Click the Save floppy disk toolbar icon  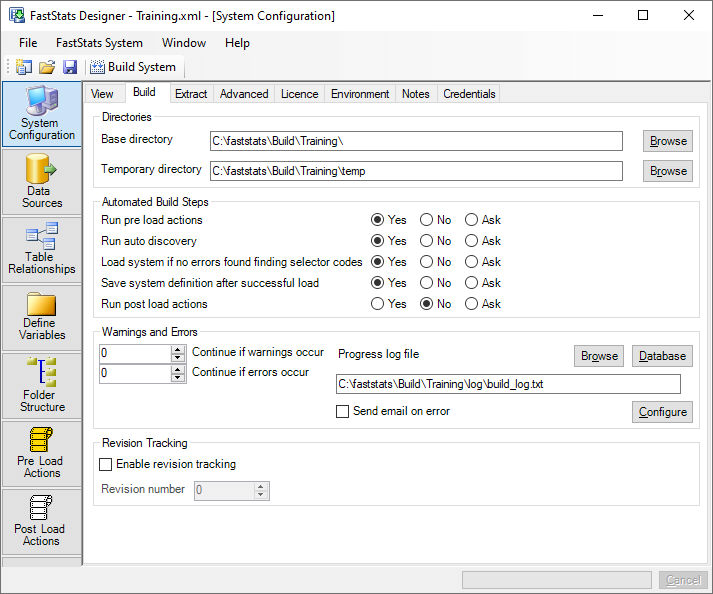pos(70,67)
